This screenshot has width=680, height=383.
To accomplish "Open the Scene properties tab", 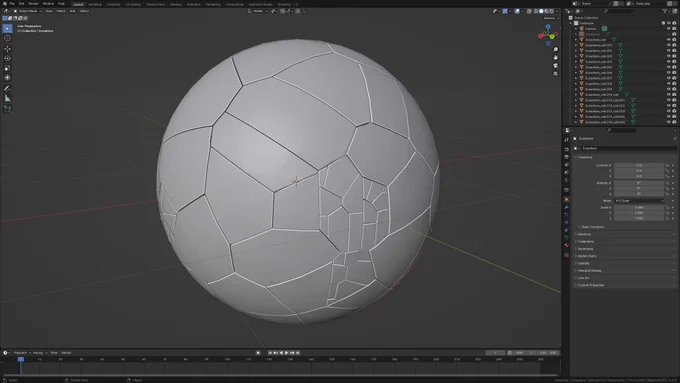I will (x=566, y=172).
